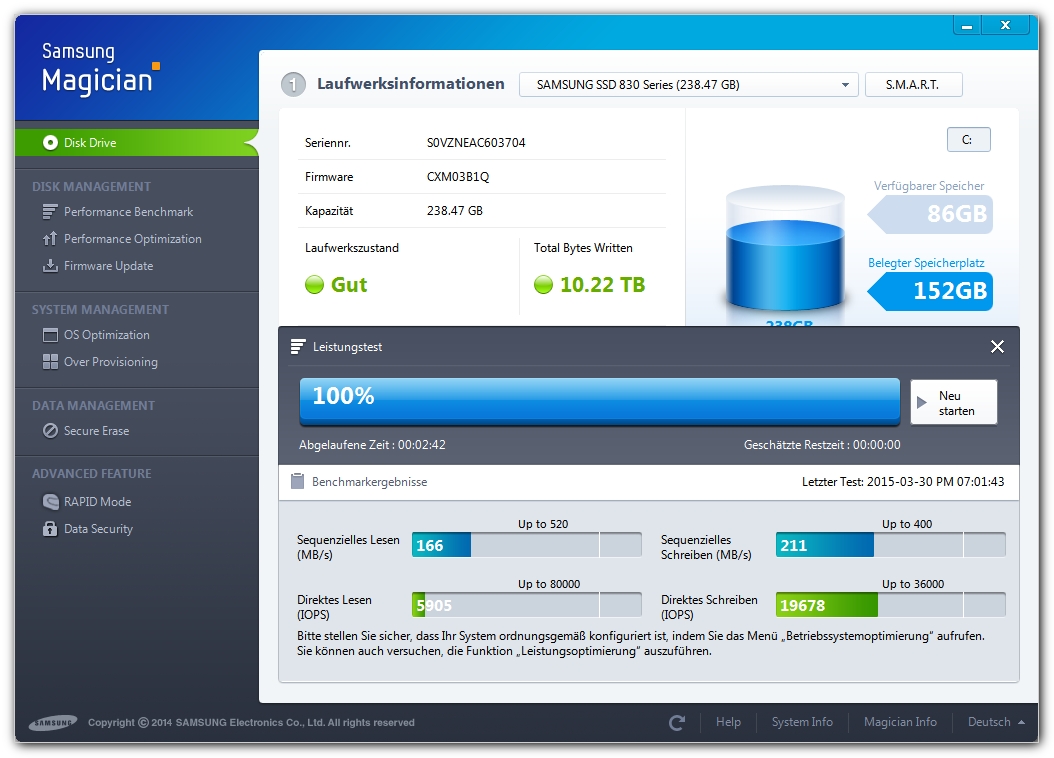The height and width of the screenshot is (758, 1054).
Task: Expand the Deutsch language selector
Action: [x=996, y=722]
